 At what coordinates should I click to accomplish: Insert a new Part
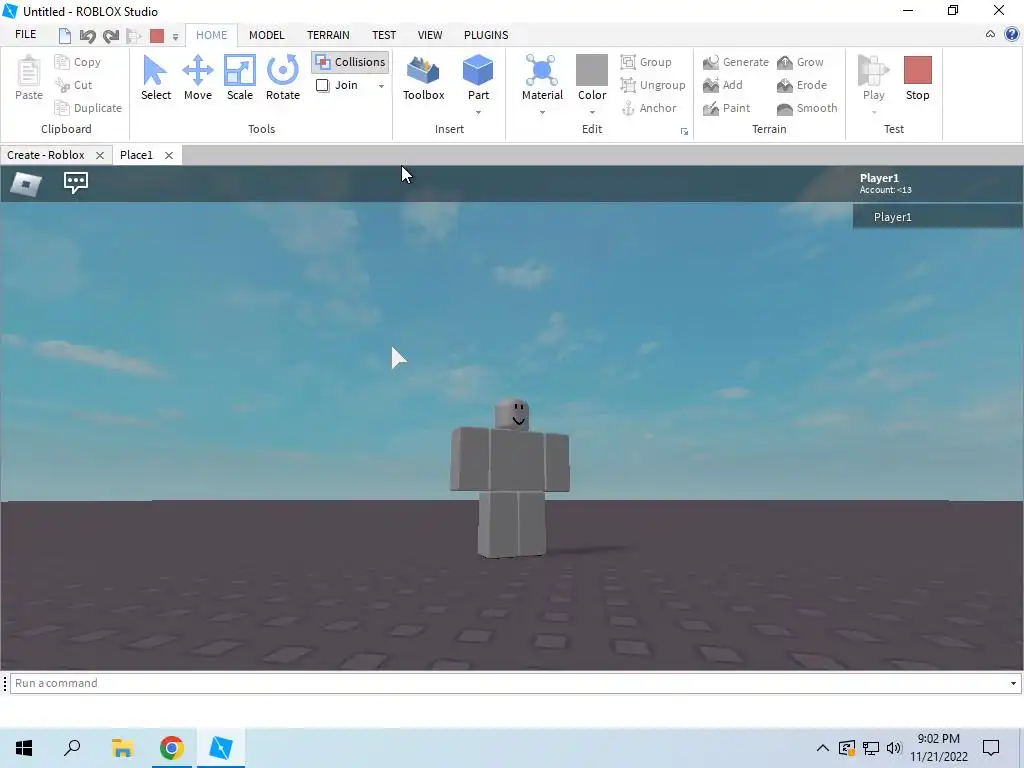click(478, 78)
